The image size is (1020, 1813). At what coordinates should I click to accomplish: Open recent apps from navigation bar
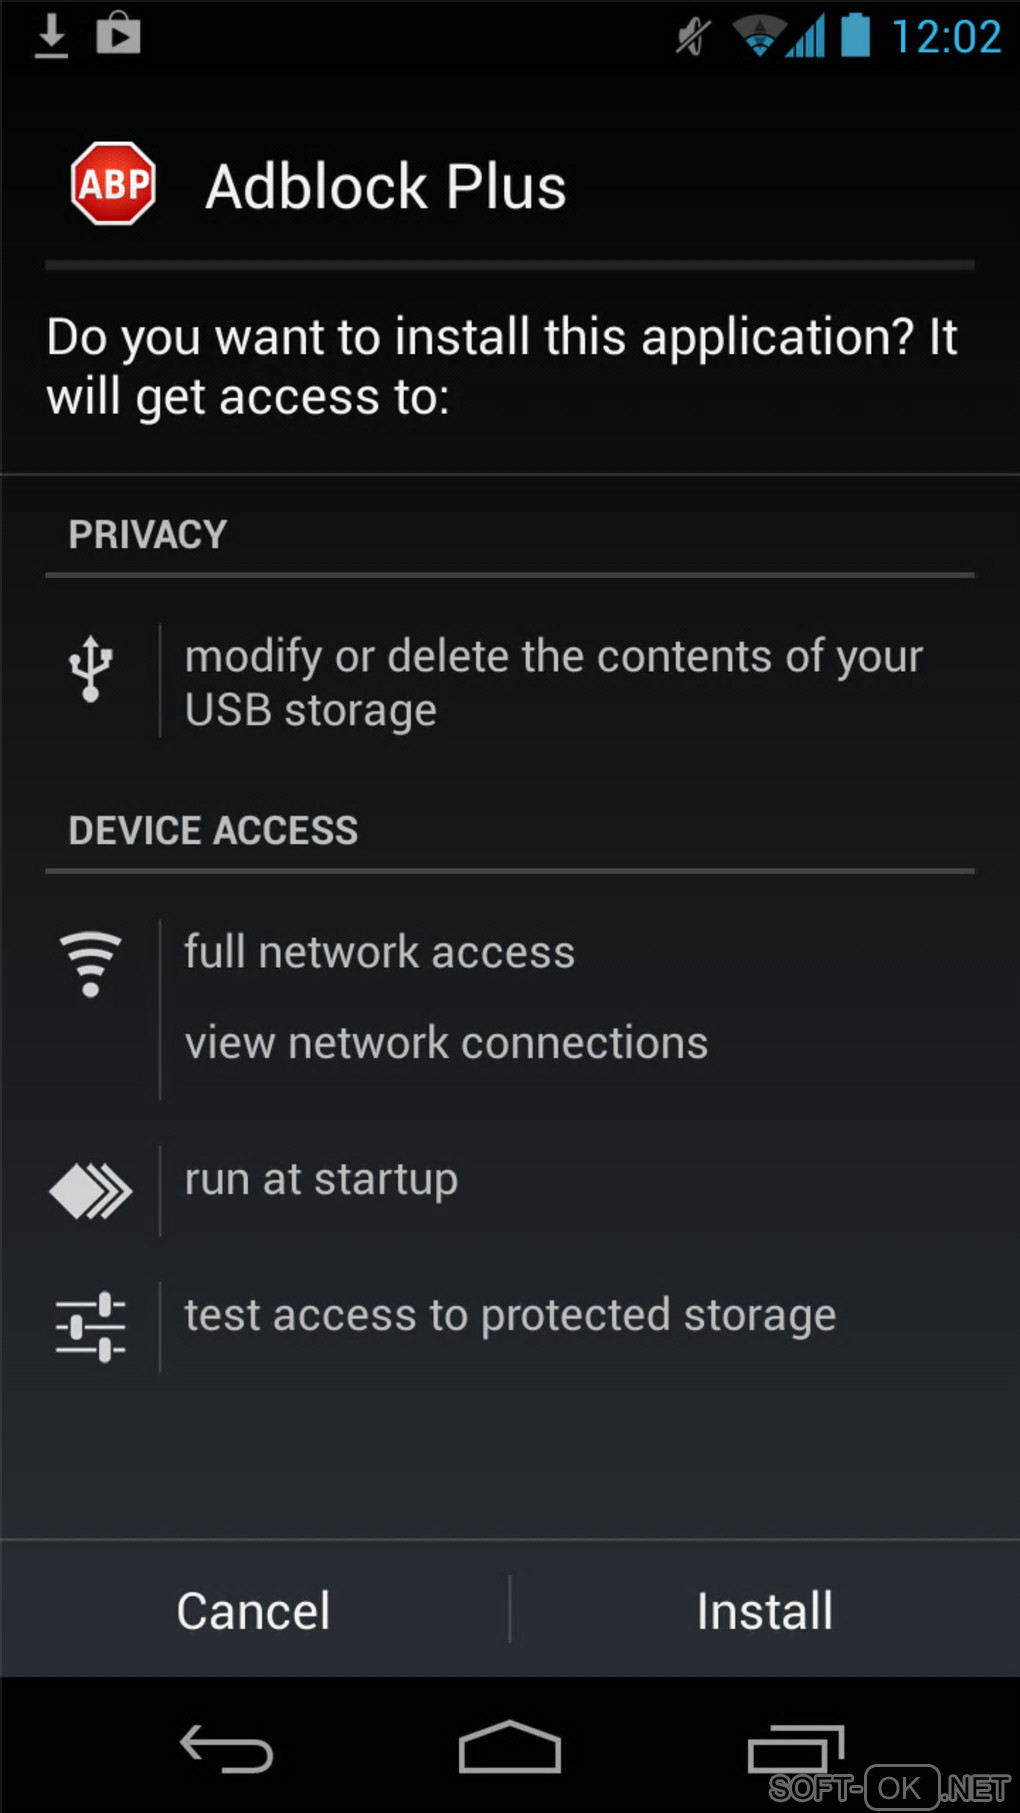pyautogui.click(x=795, y=1750)
